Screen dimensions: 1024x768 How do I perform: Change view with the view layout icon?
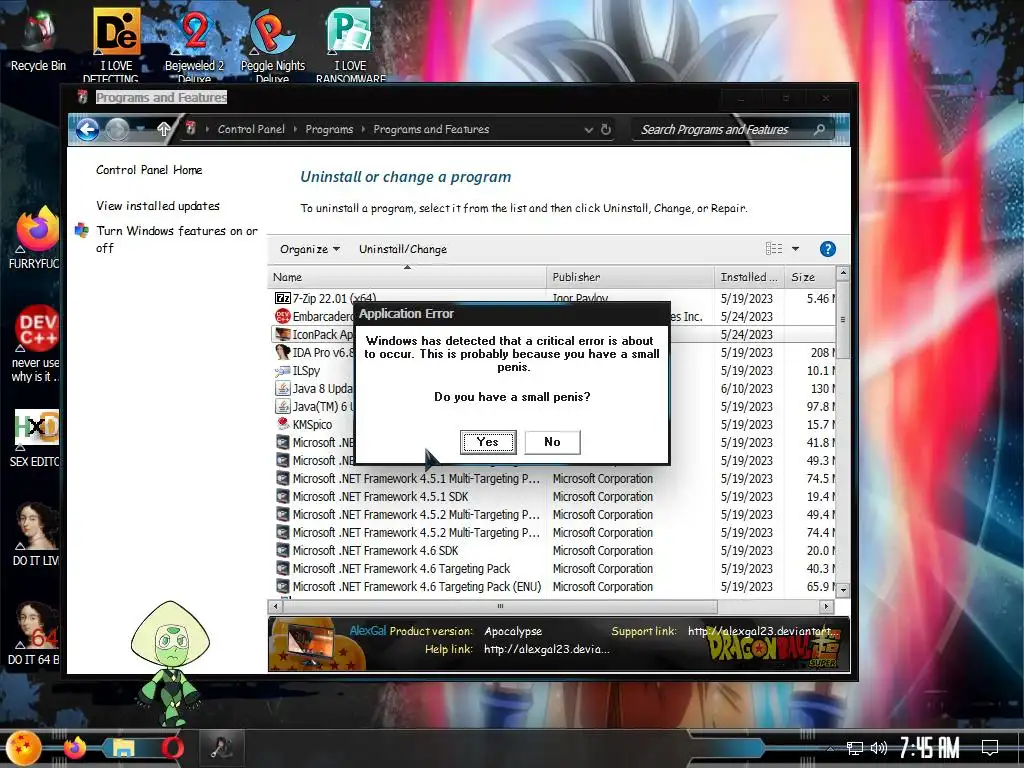[774, 249]
